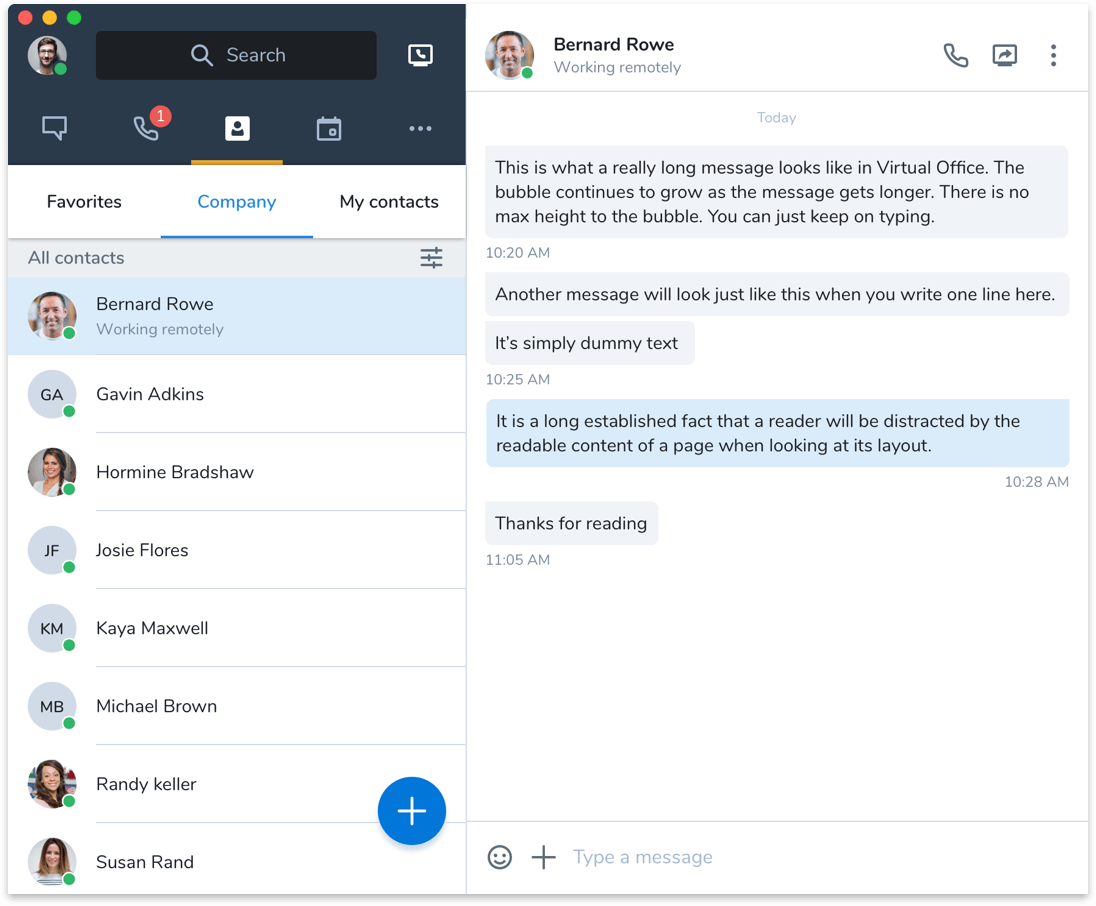Viewport: 1096px width, 906px height.
Task: Open calls tab with notification badge
Action: [147, 128]
